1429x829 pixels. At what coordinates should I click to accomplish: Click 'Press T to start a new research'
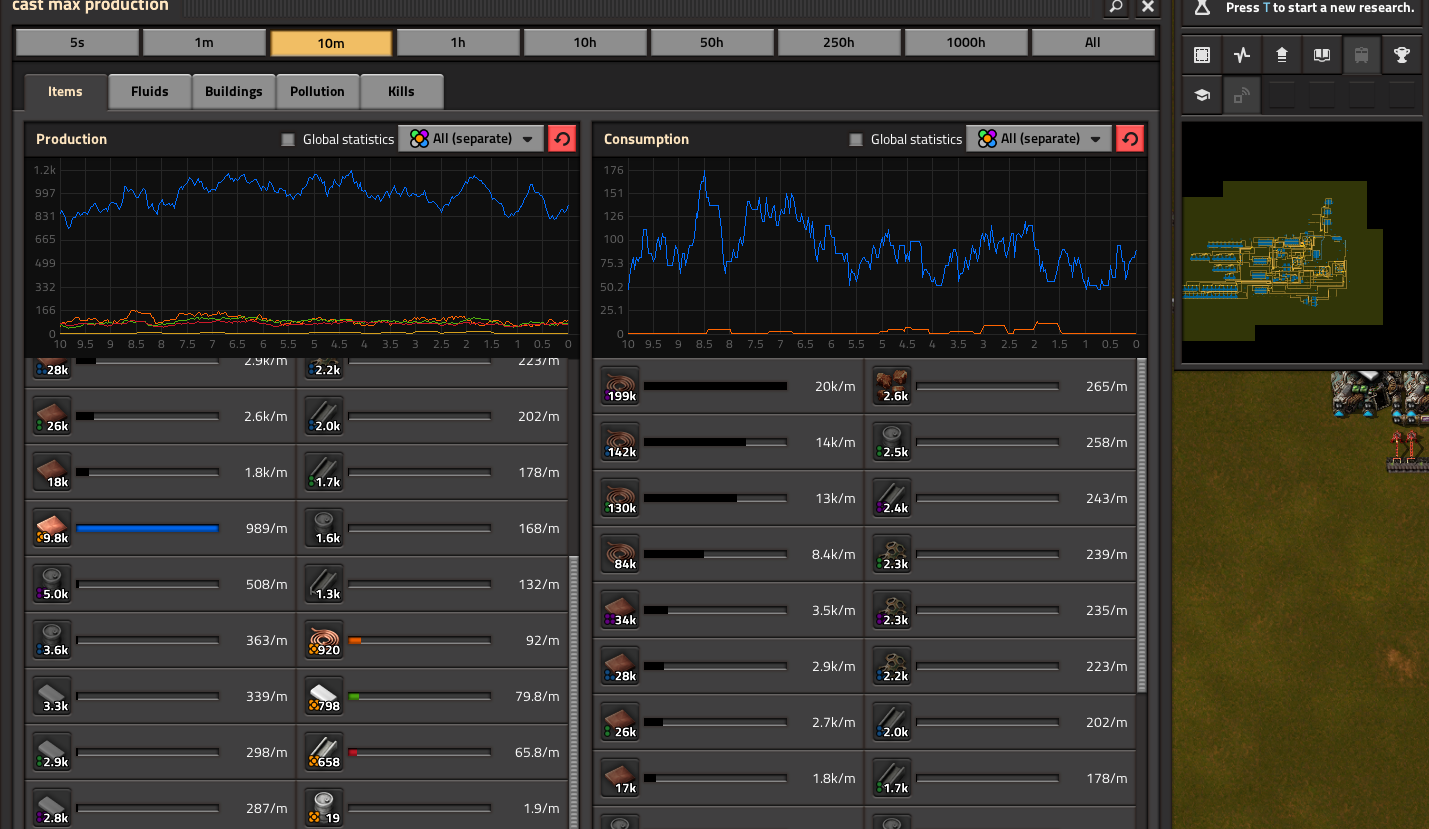(1320, 7)
